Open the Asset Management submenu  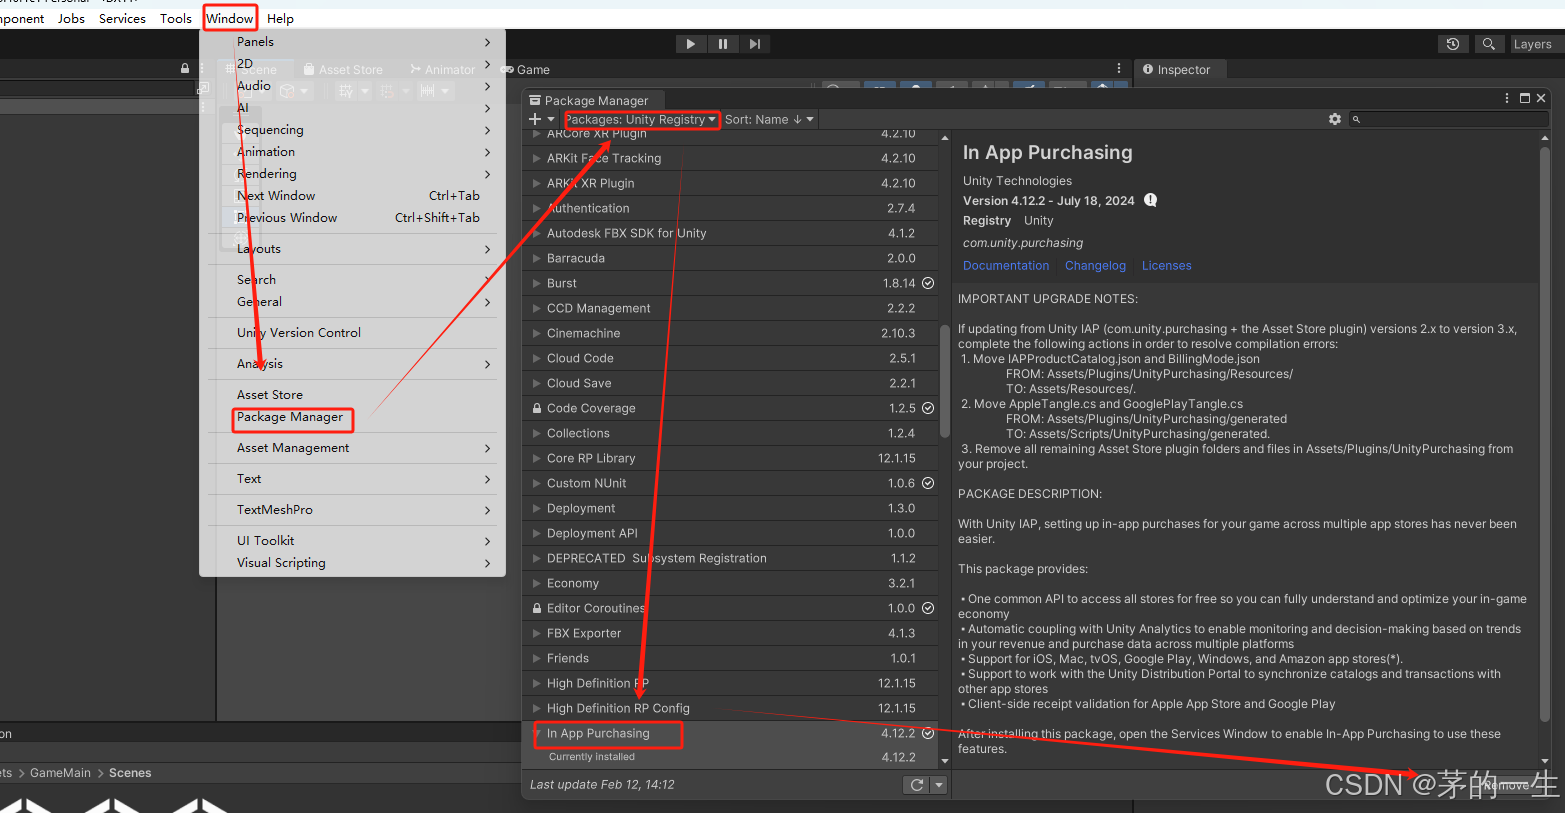click(x=352, y=448)
